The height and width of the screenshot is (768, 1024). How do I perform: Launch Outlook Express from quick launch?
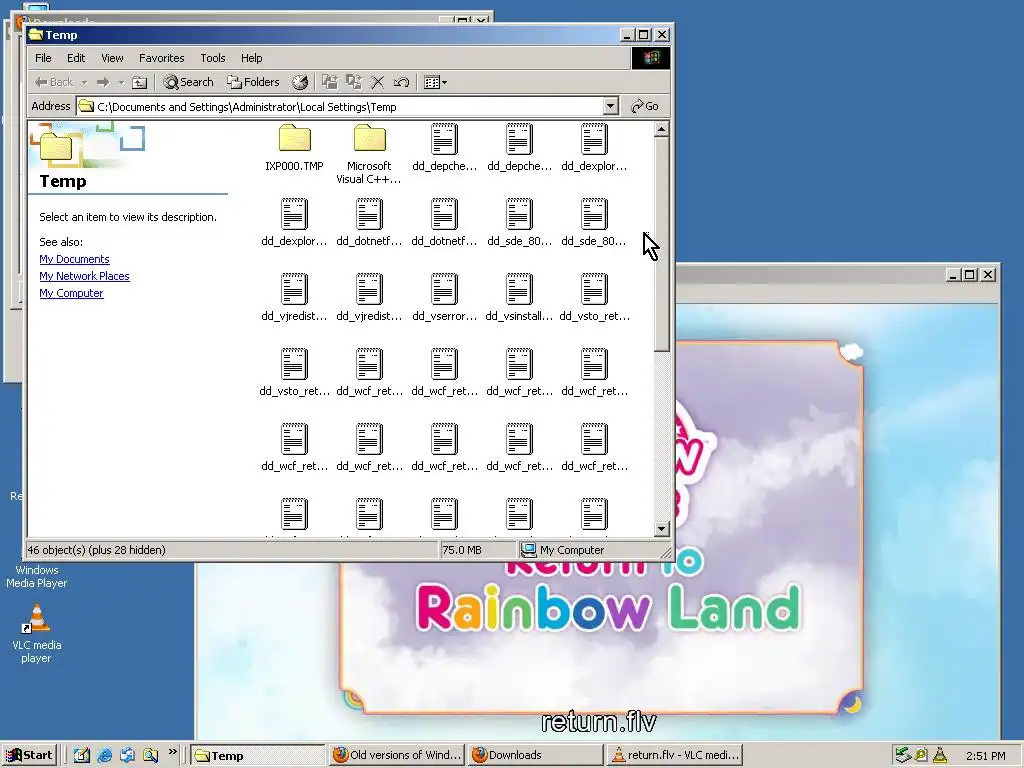point(127,756)
